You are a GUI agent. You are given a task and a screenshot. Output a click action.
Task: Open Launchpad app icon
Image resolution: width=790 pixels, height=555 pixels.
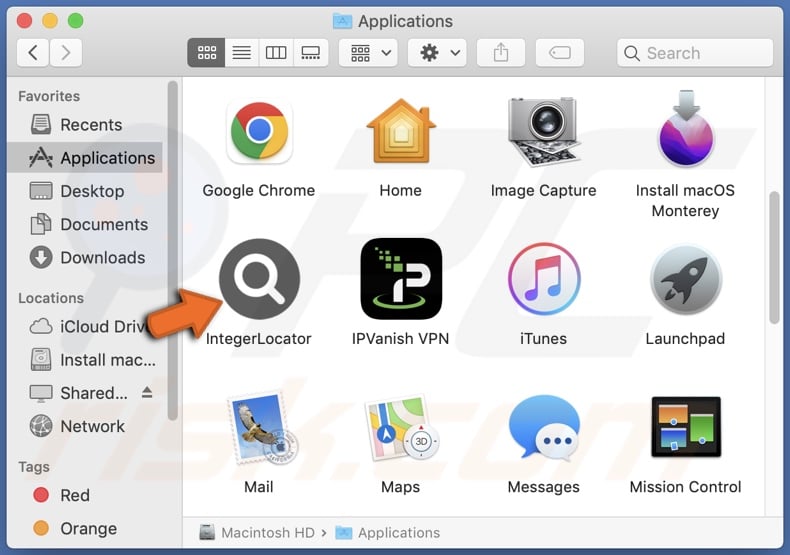pos(686,280)
